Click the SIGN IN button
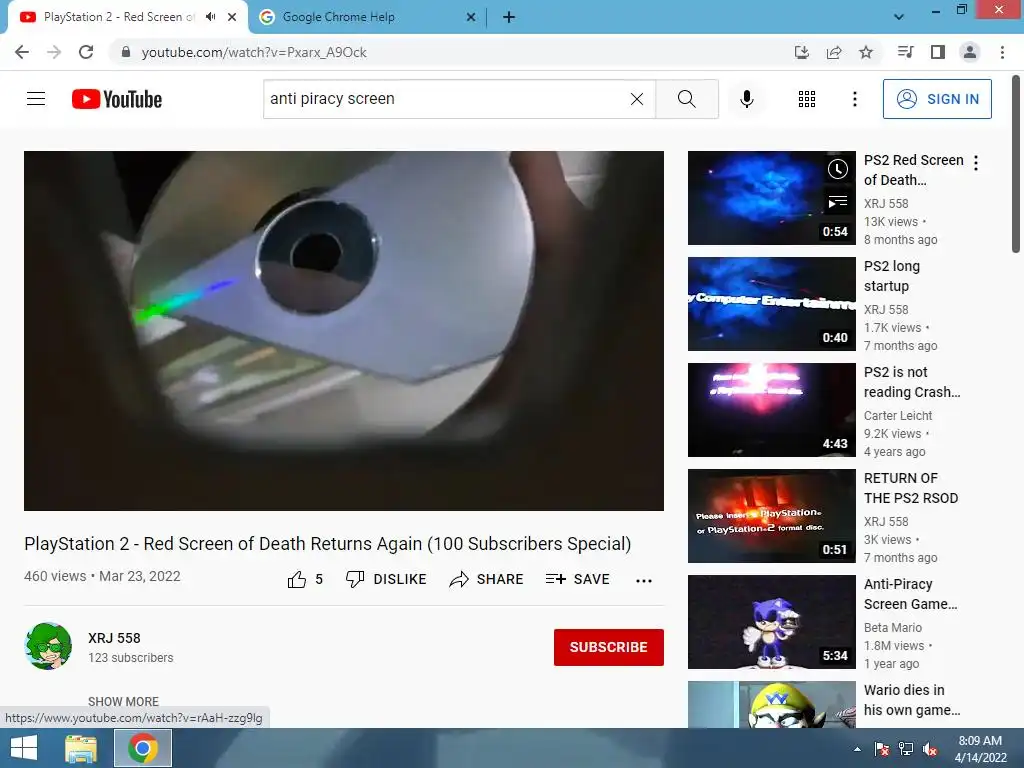This screenshot has width=1024, height=768. (937, 99)
